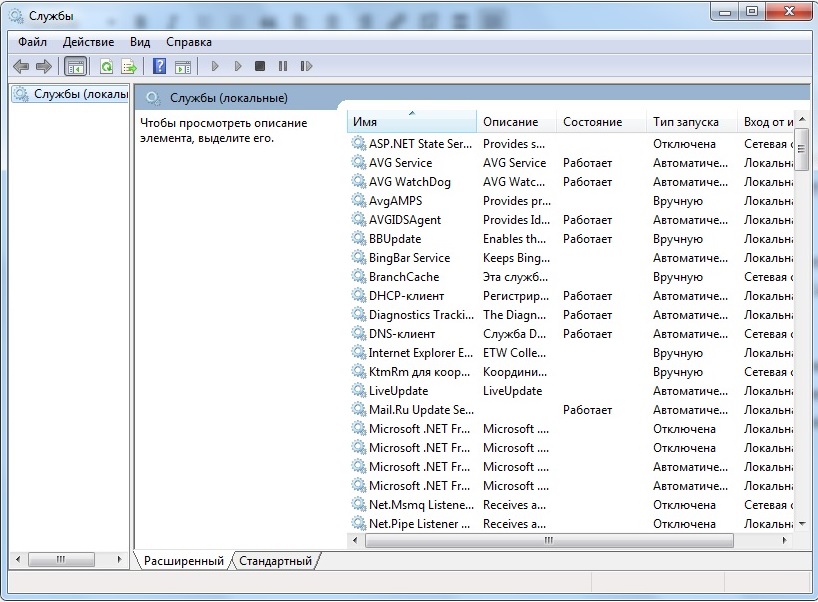
Task: Click the Help question mark icon
Action: point(159,65)
